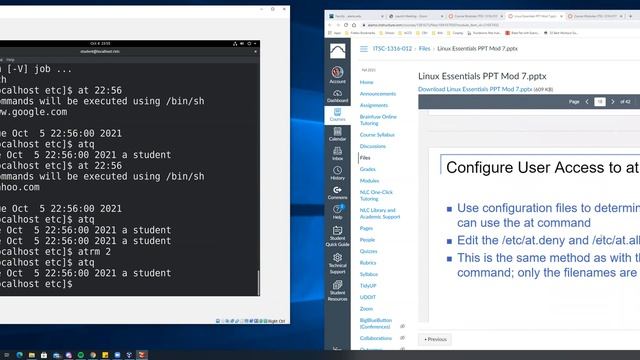The image size is (640, 360).
Task: Open Collaborations in course navigation
Action: tap(376, 338)
